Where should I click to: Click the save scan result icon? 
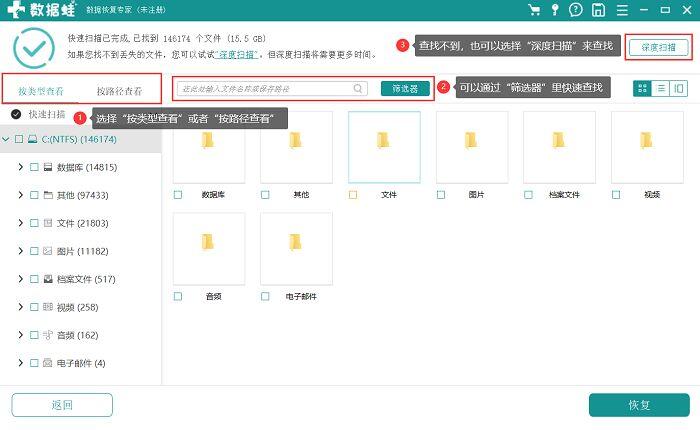point(598,10)
